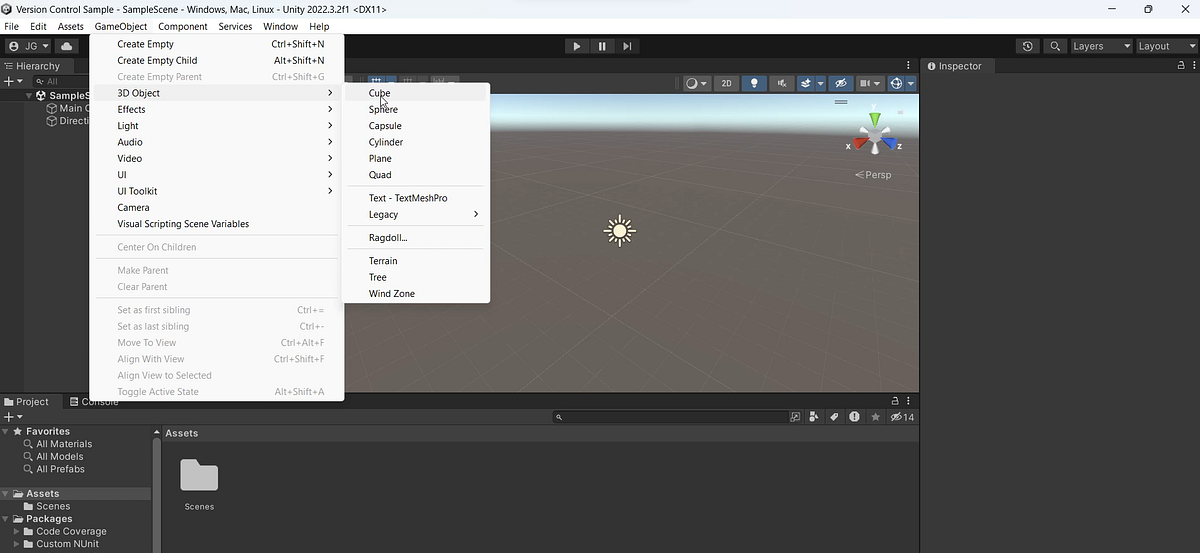Click the Ragdoll... menu entry
The height and width of the screenshot is (553, 1200).
point(416,238)
